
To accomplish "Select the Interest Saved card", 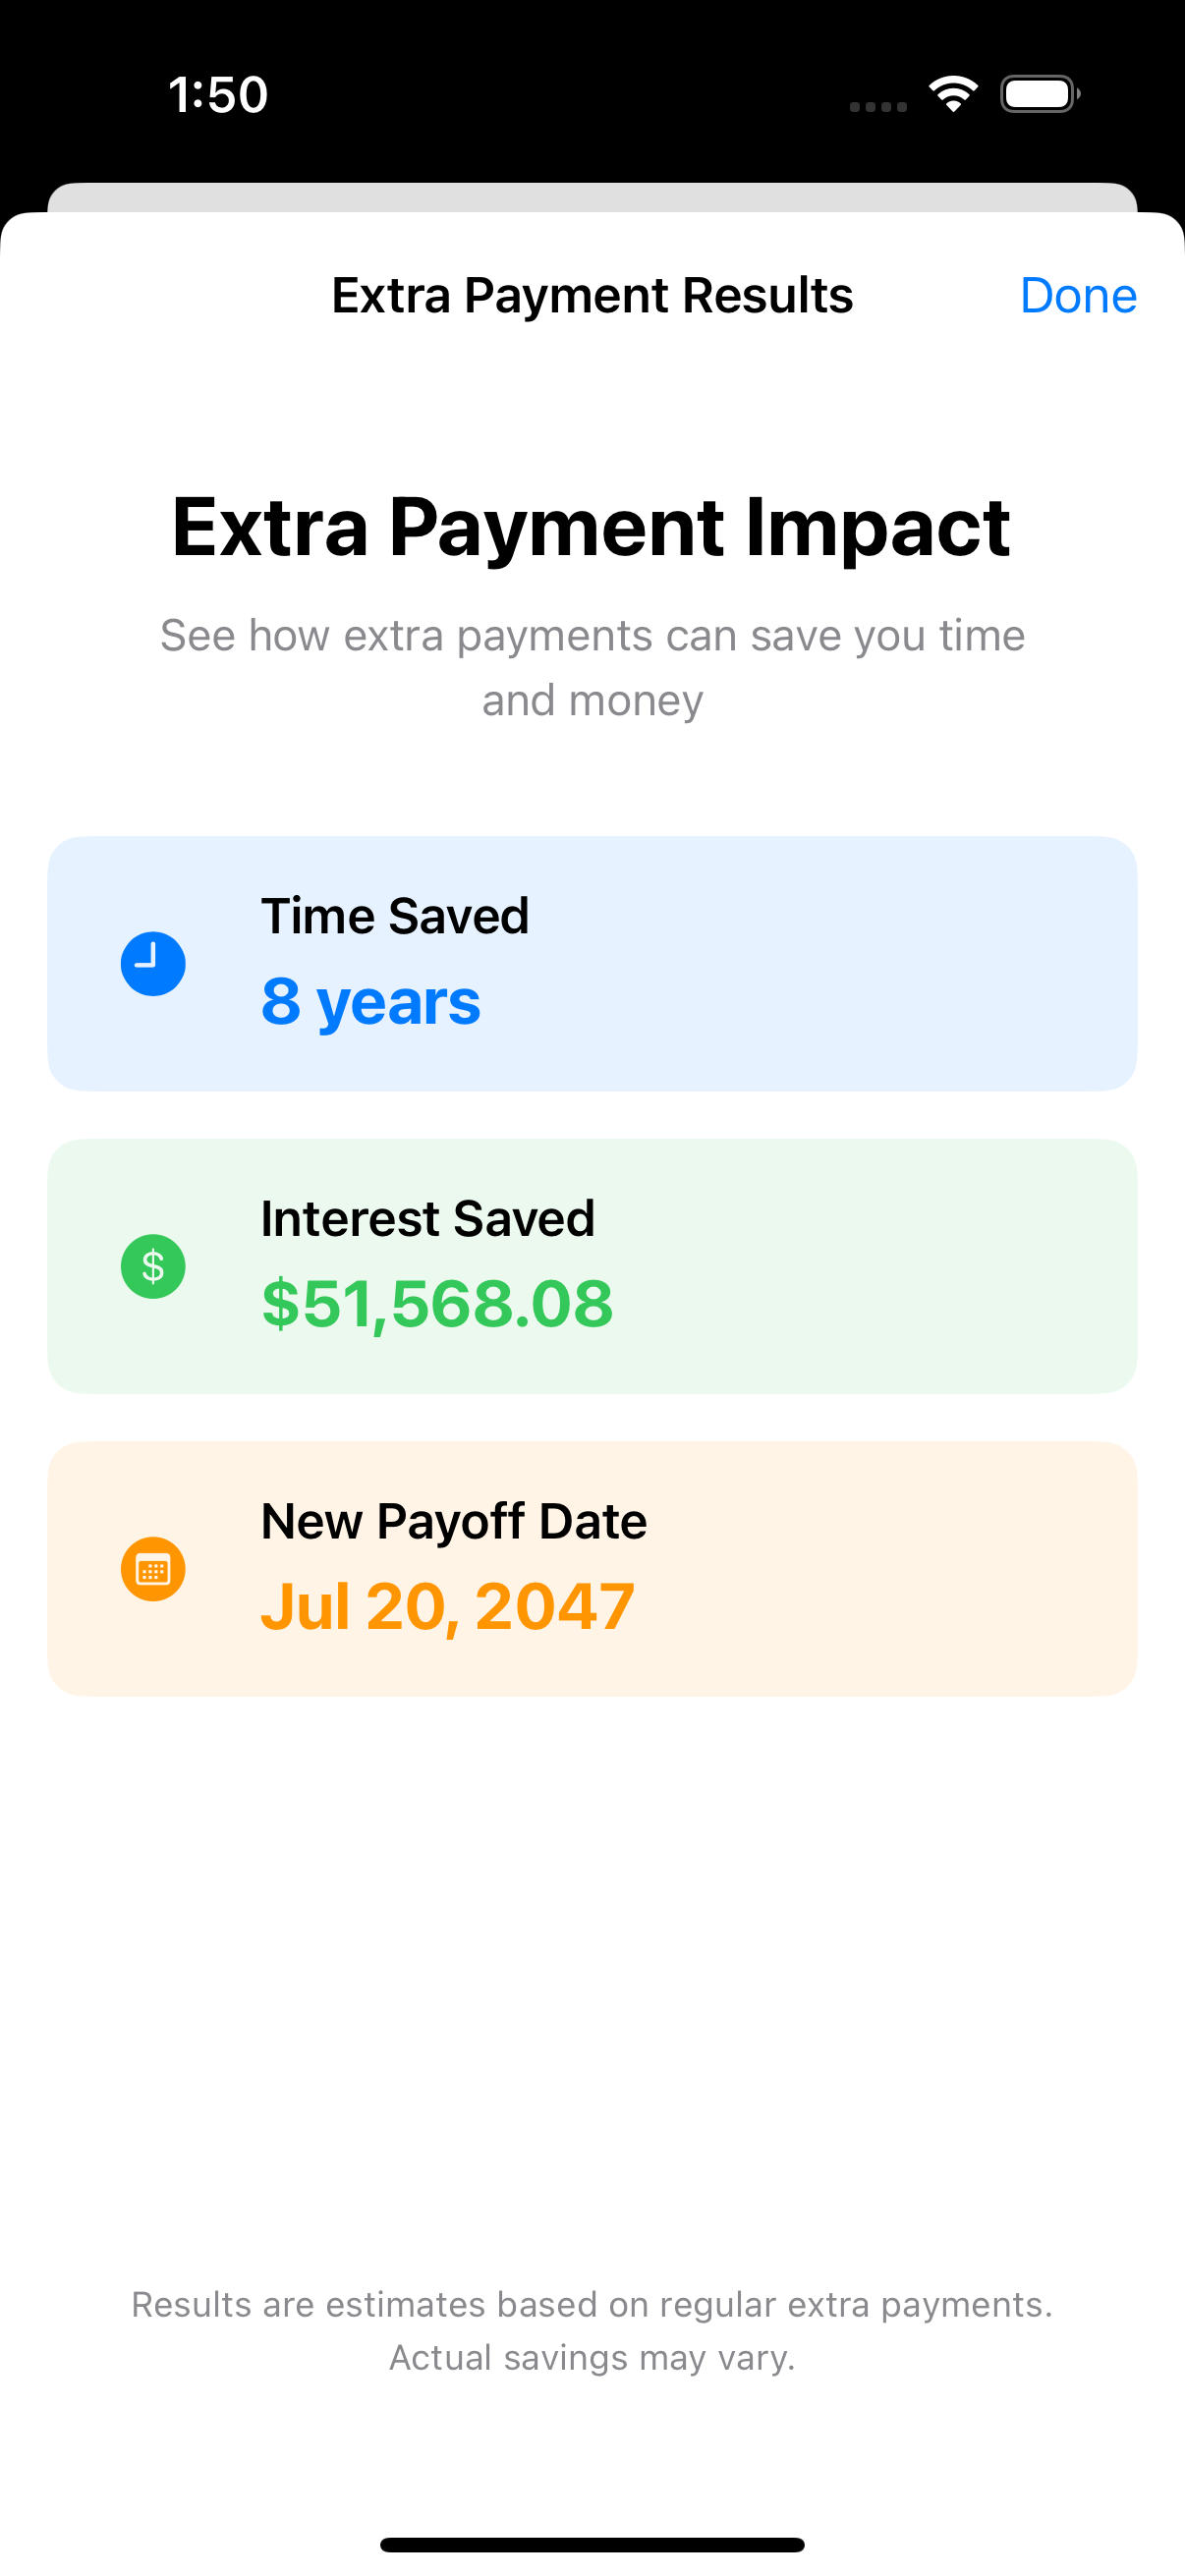I will 800,1267.
